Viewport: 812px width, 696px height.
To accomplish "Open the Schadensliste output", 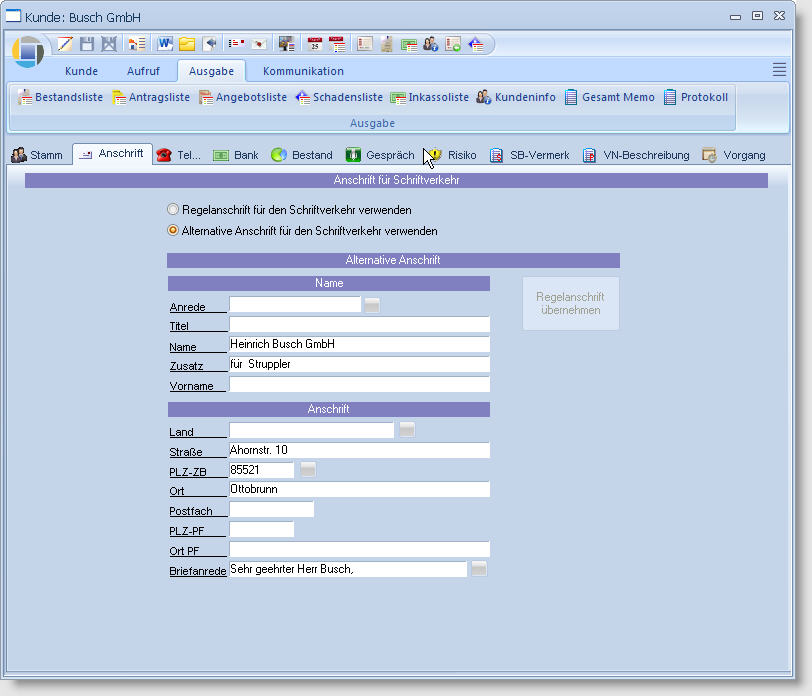I will (339, 97).
